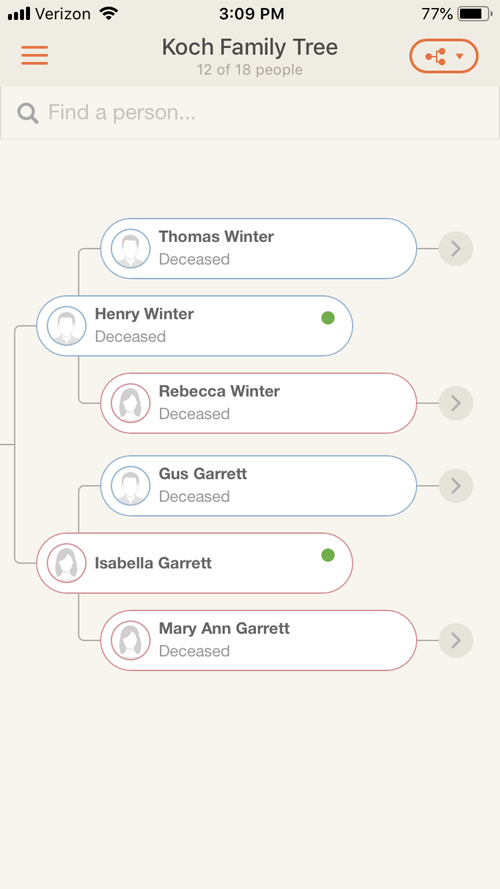Tap the magnifying glass search icon
The height and width of the screenshot is (889, 500).
28,113
